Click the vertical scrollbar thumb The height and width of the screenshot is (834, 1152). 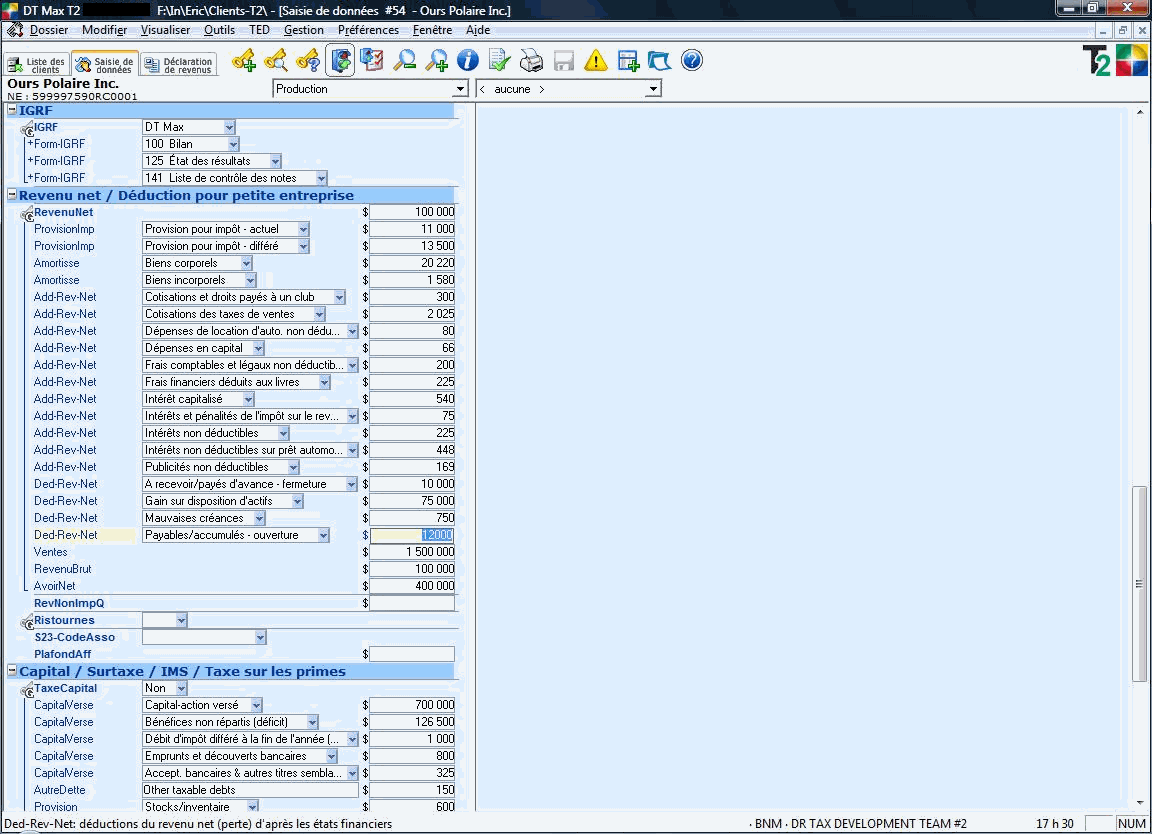click(x=1139, y=584)
